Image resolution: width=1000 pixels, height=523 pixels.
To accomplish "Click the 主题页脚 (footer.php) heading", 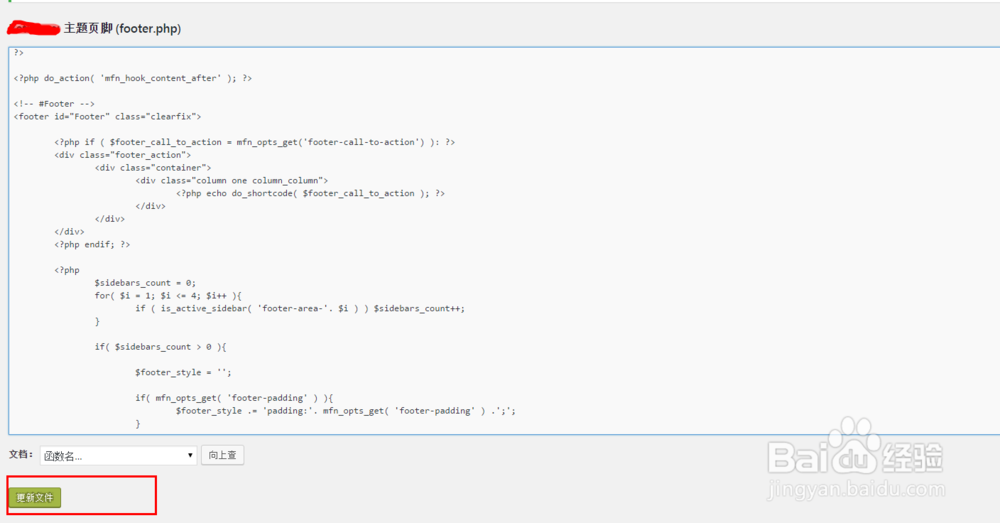I will (122, 29).
